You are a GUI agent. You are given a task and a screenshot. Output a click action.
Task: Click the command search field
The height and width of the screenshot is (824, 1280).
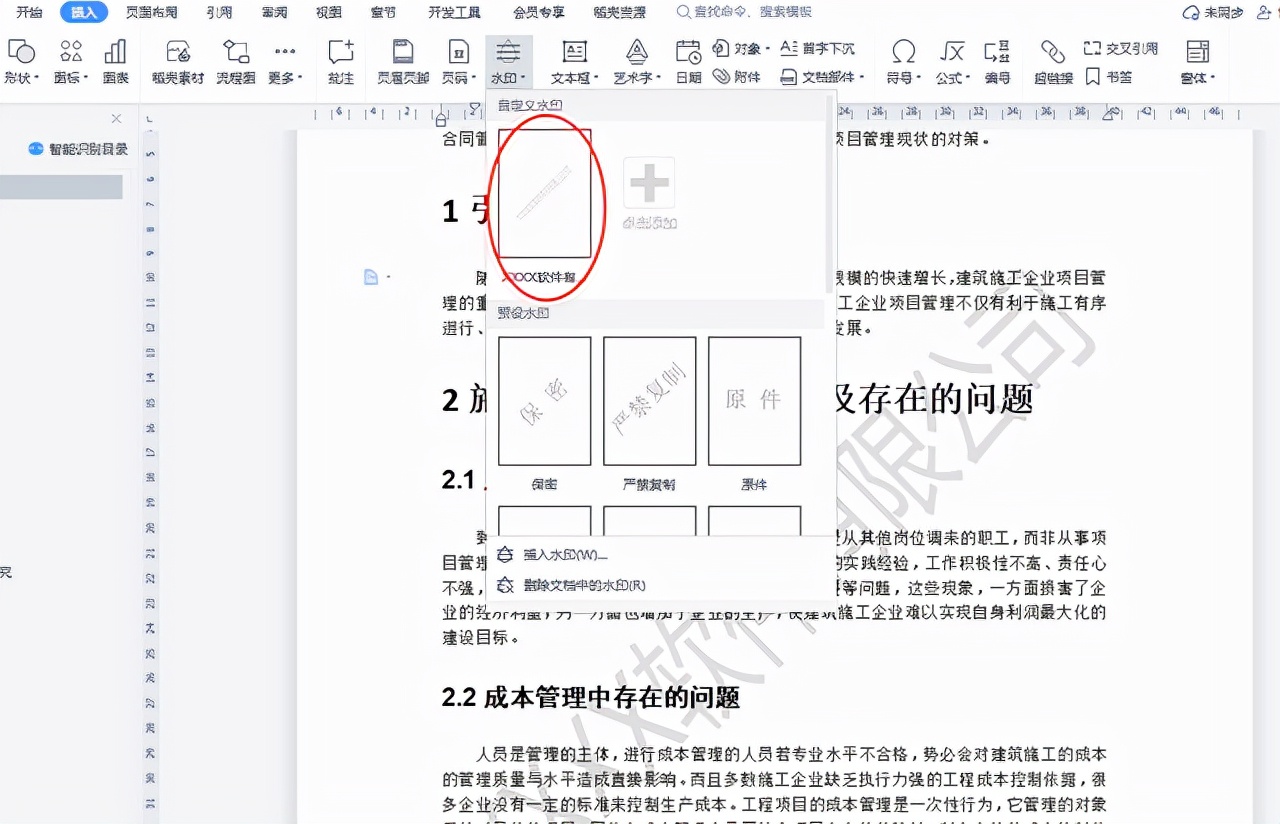pos(745,12)
